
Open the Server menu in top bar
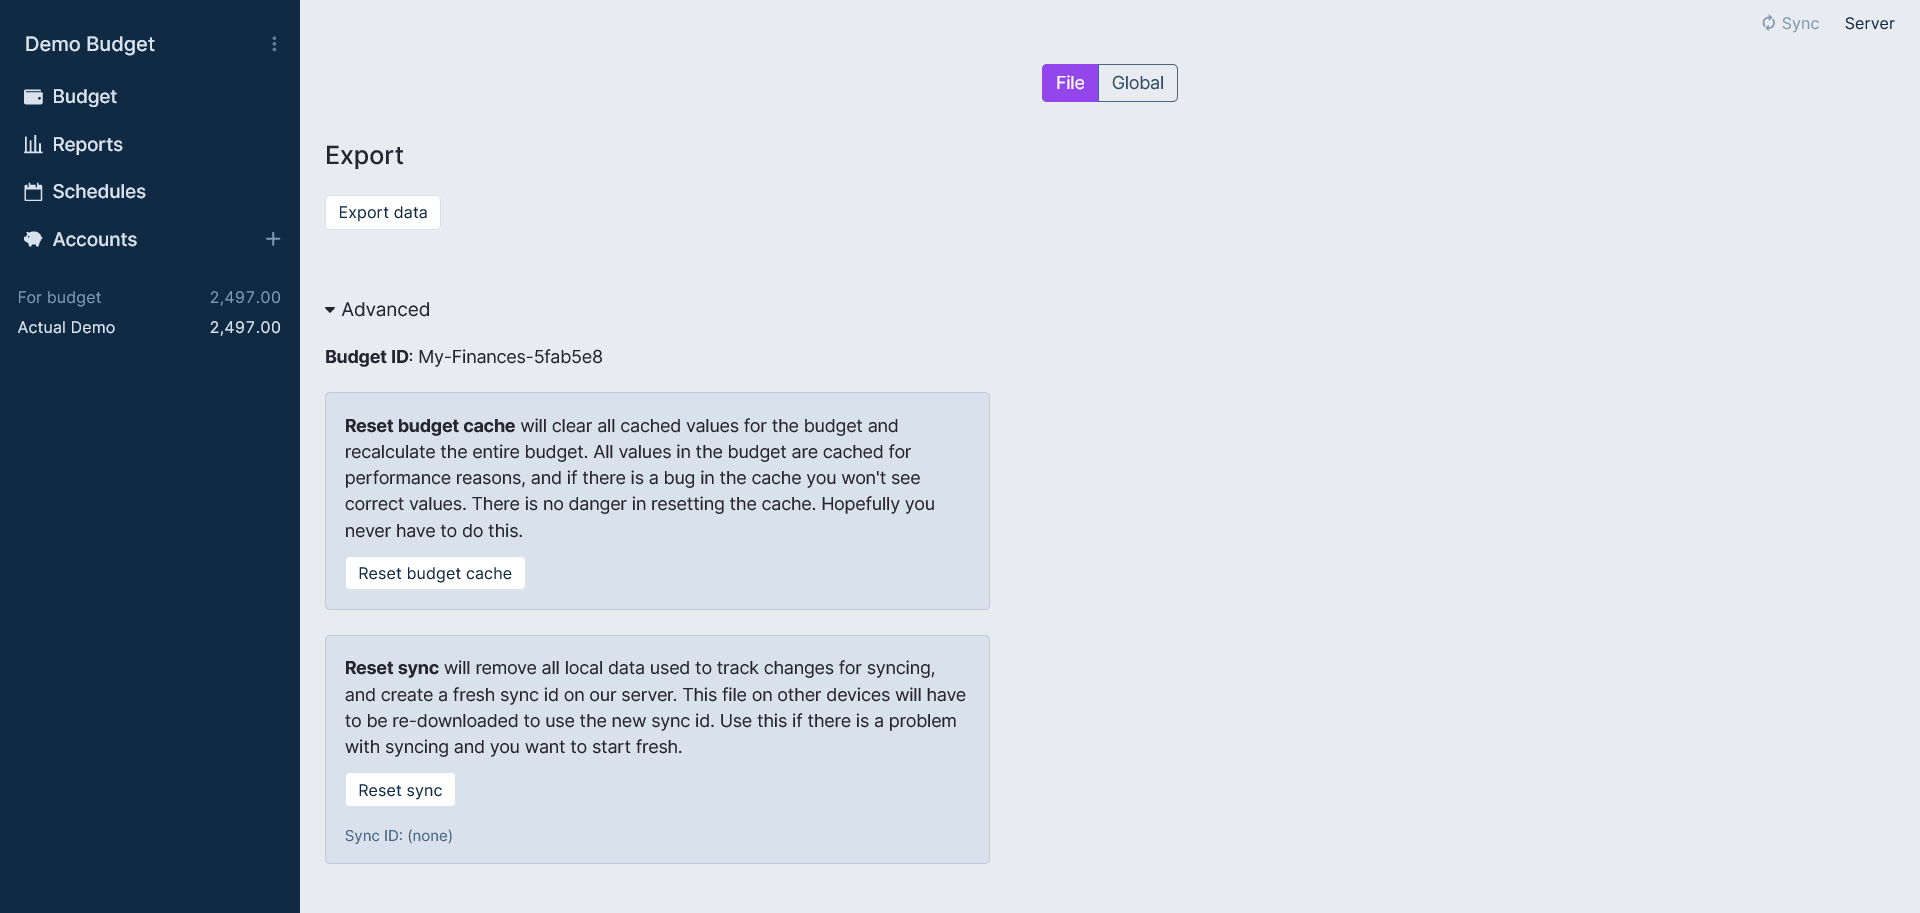click(x=1869, y=23)
